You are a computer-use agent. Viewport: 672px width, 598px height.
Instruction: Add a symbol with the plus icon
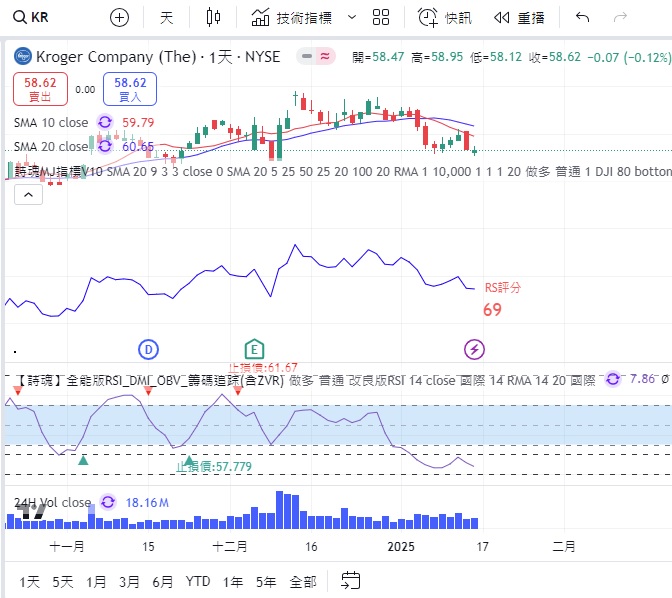(x=119, y=18)
